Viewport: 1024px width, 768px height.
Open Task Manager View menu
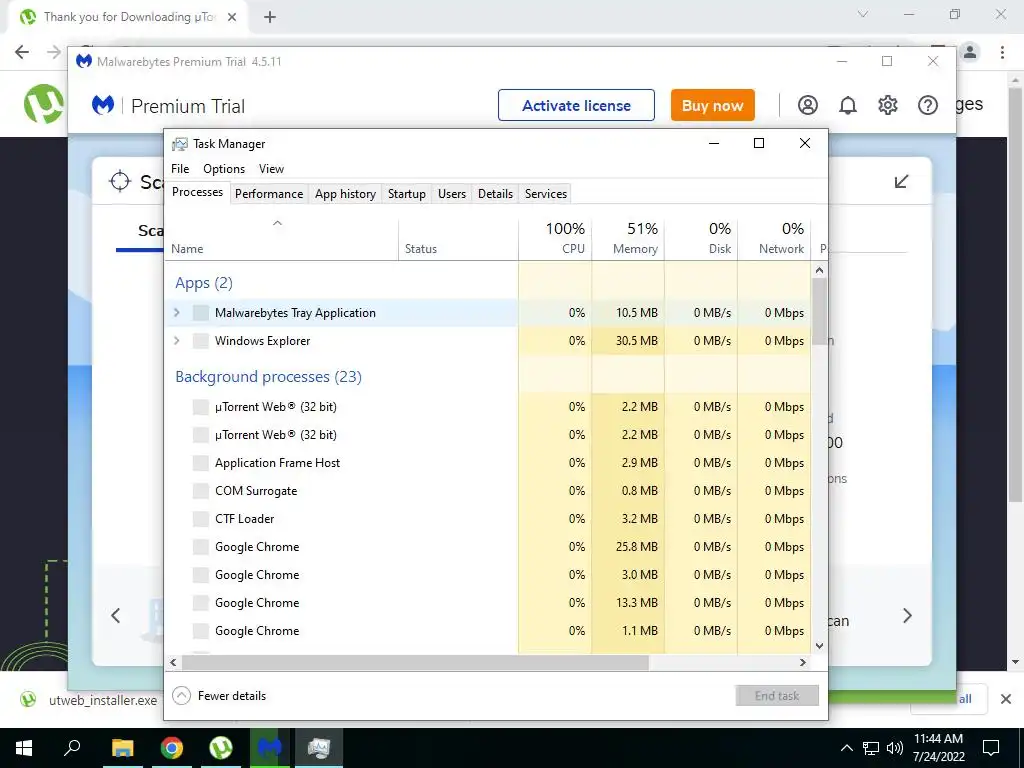click(x=271, y=168)
